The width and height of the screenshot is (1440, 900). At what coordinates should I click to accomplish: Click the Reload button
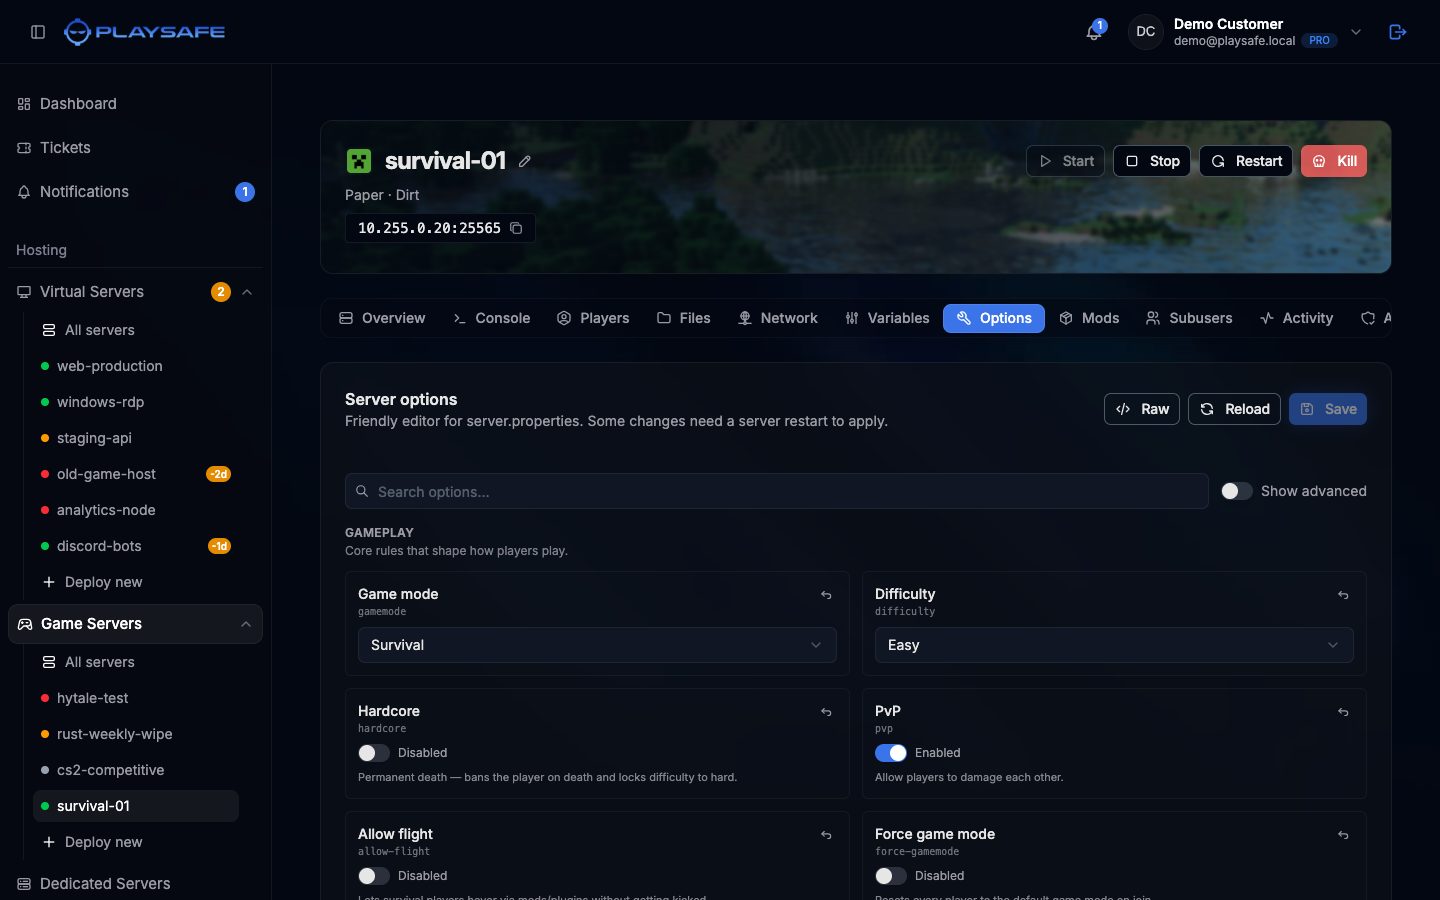pos(1234,409)
